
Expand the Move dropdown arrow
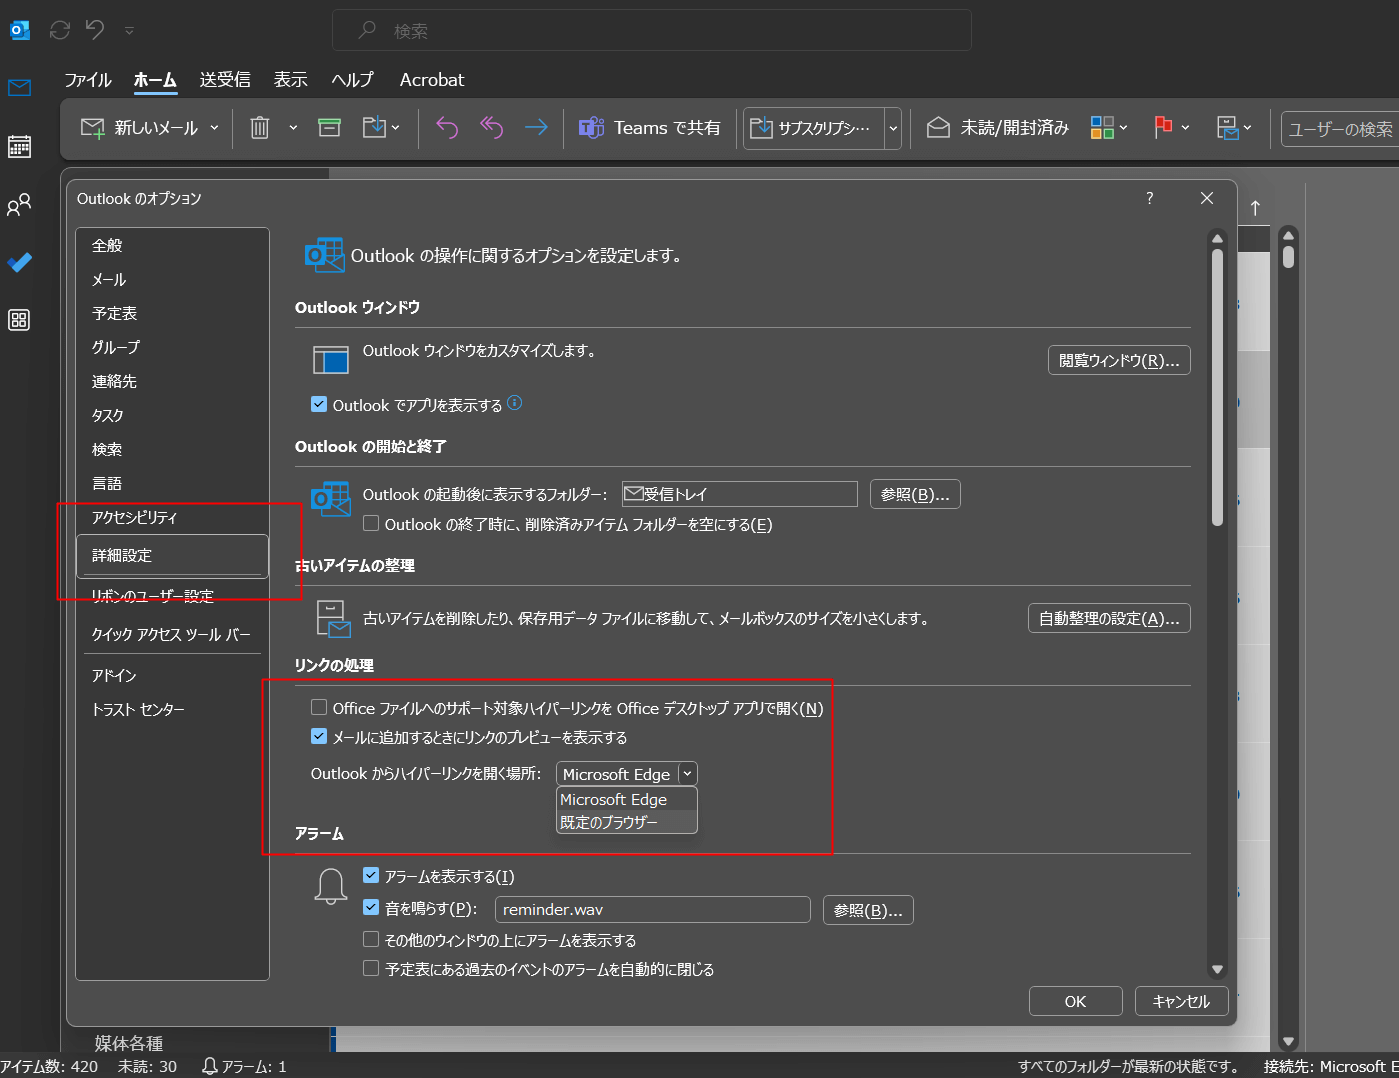click(396, 128)
